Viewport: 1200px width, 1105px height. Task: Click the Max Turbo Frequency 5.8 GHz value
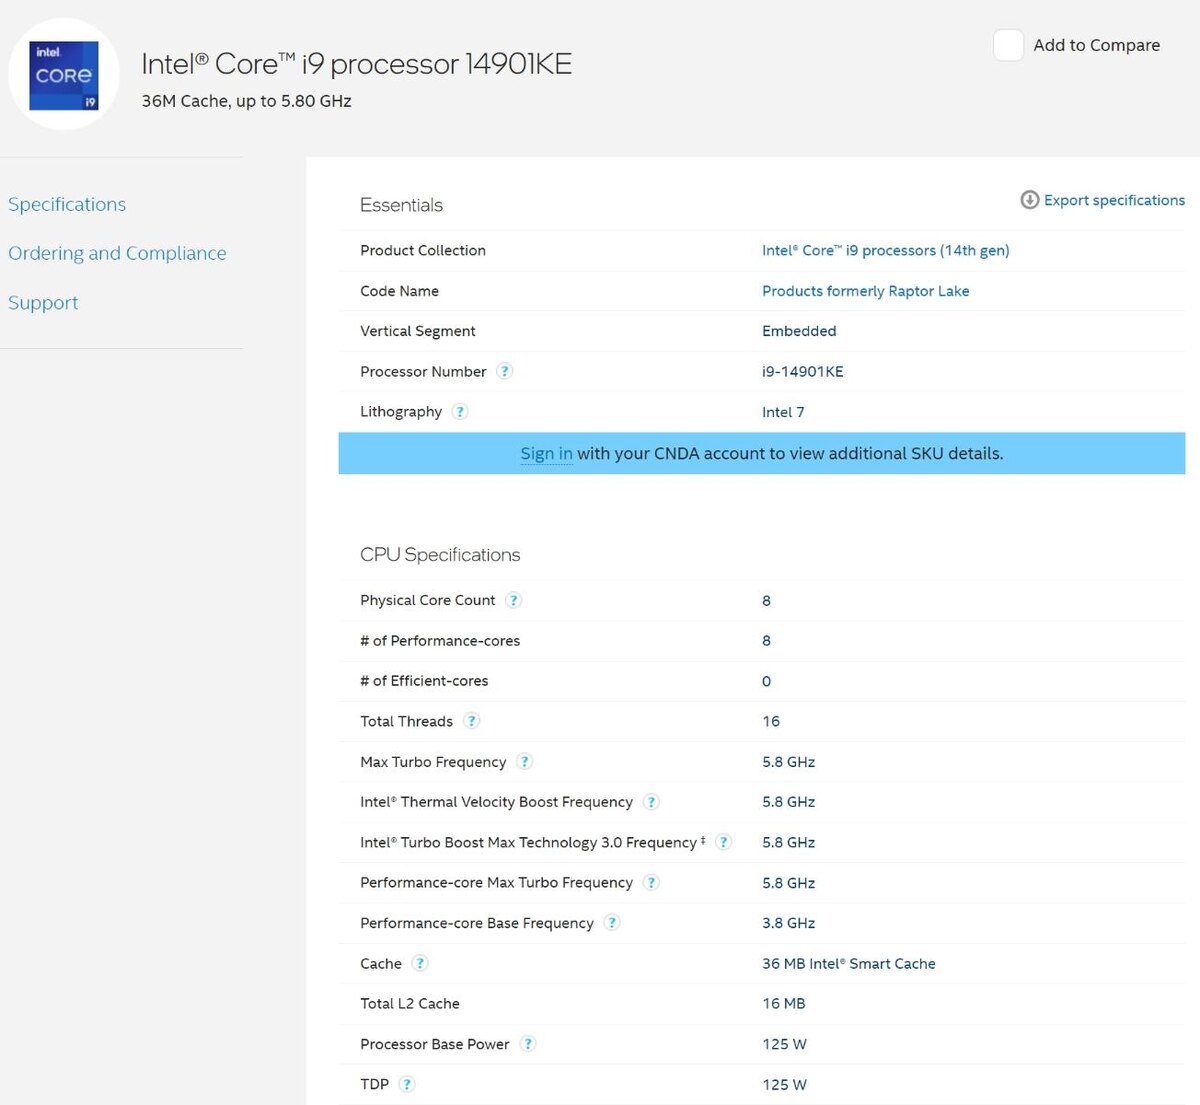click(x=789, y=762)
